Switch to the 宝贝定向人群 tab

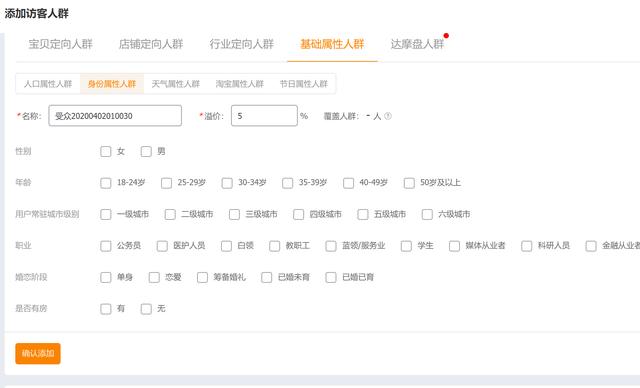coord(60,44)
